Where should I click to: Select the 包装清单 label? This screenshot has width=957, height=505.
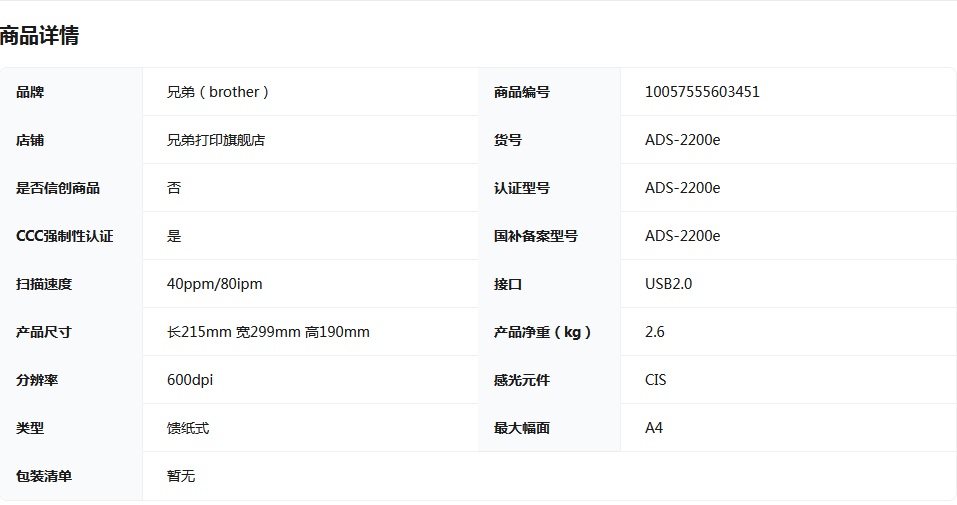44,476
